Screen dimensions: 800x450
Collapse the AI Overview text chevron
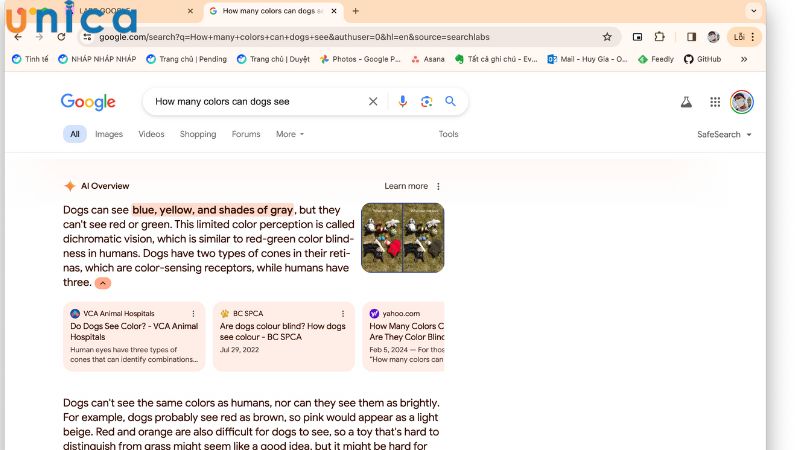[x=103, y=283]
